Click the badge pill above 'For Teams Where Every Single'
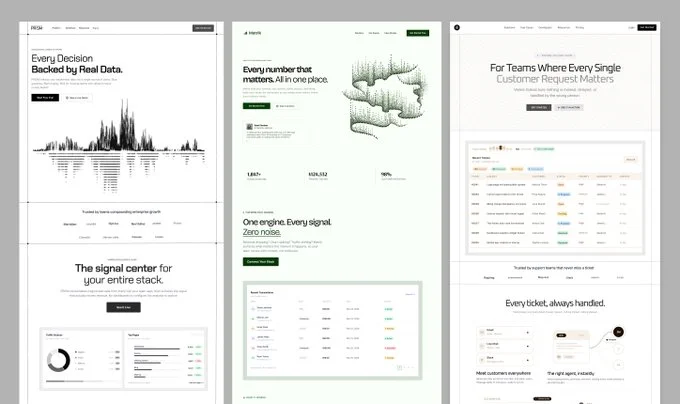The height and width of the screenshot is (404, 680). (x=555, y=55)
